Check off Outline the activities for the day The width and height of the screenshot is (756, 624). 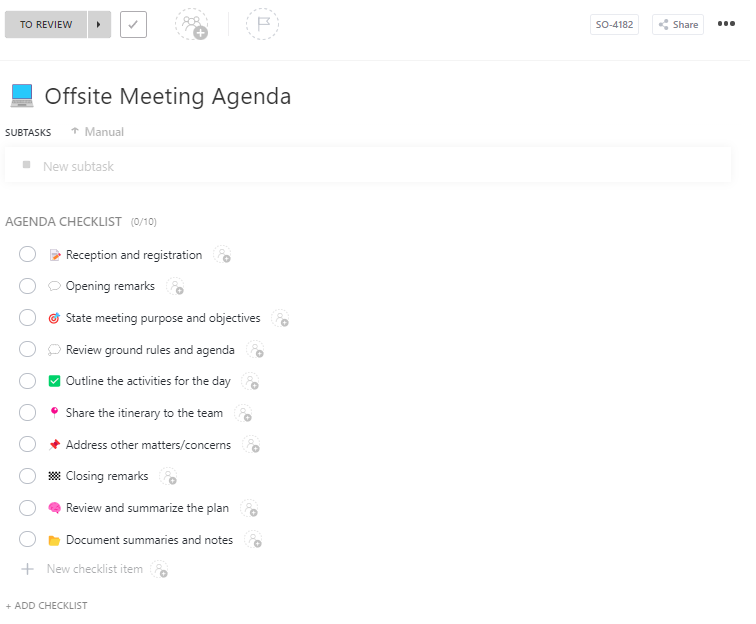pyautogui.click(x=27, y=381)
